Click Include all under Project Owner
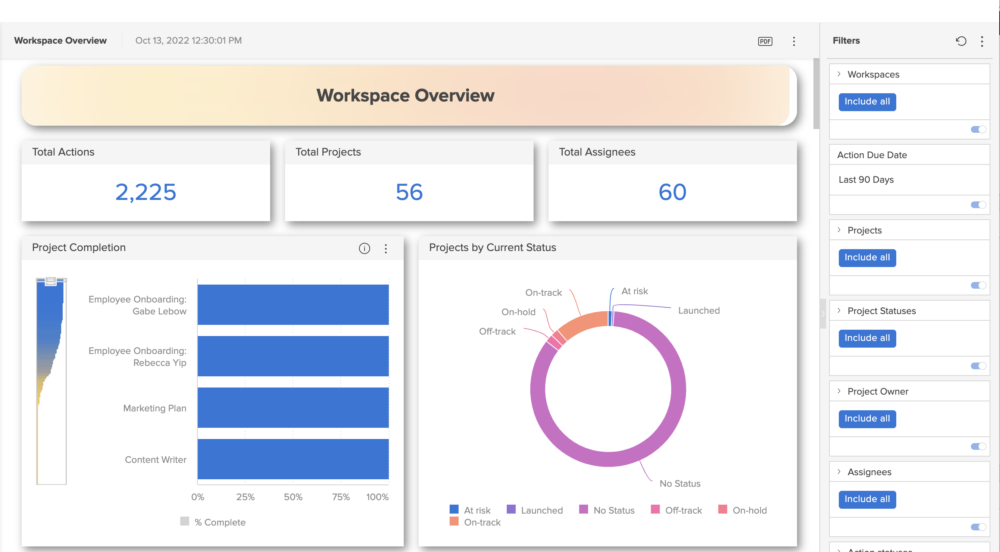This screenshot has height=552, width=1000. [866, 419]
